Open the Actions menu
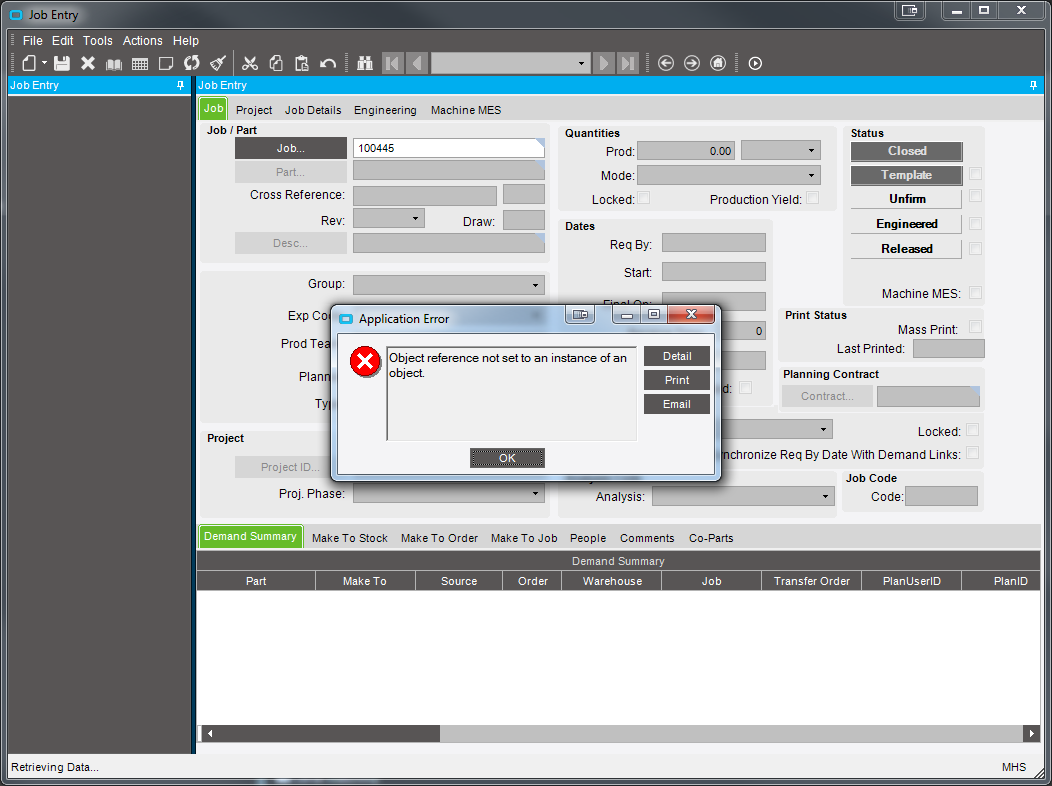Screen dimensions: 1052x786 [x=142, y=40]
